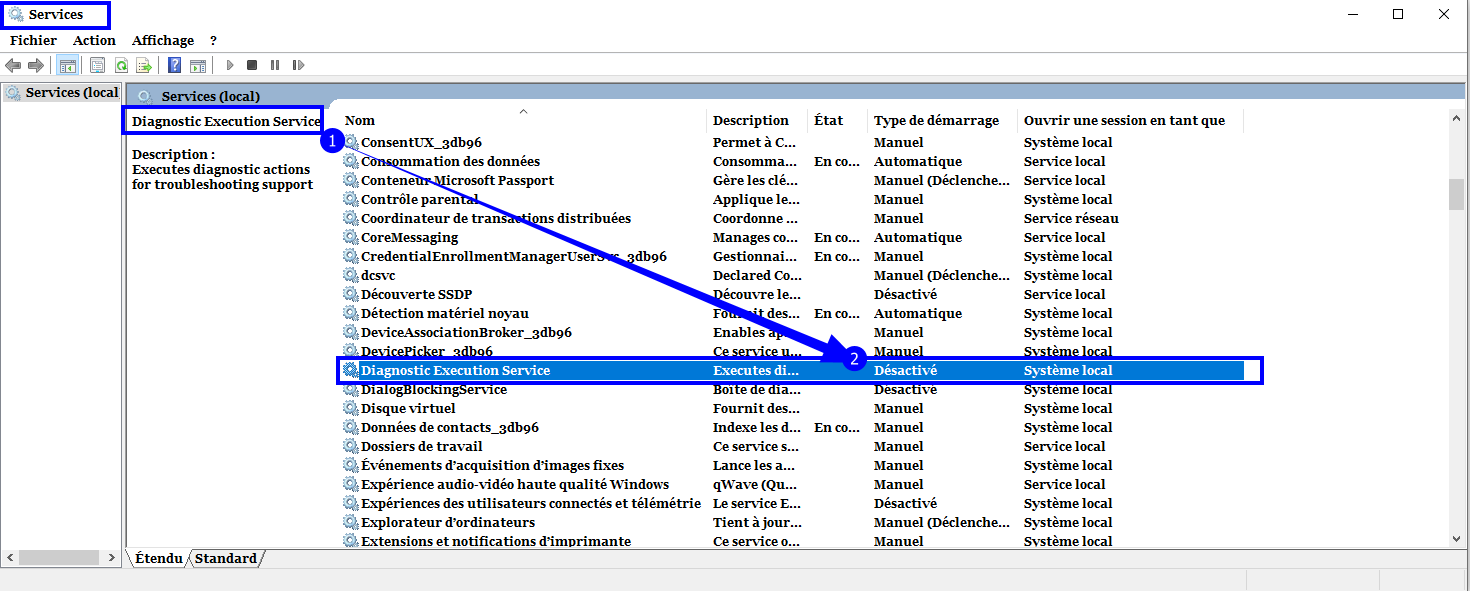The image size is (1470, 591).
Task: Select the CredentialEnrollmentManagerUserSvc_3db96 row
Action: coord(513,256)
